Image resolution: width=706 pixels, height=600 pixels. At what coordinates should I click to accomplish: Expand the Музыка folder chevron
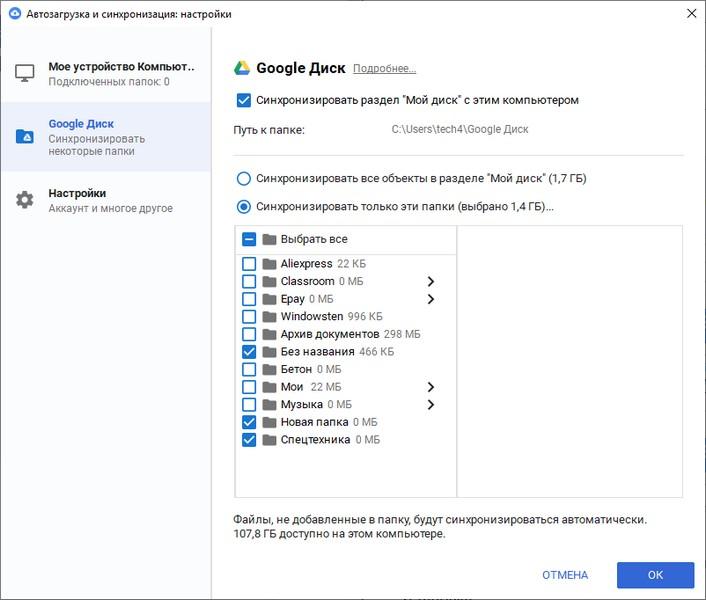click(431, 404)
